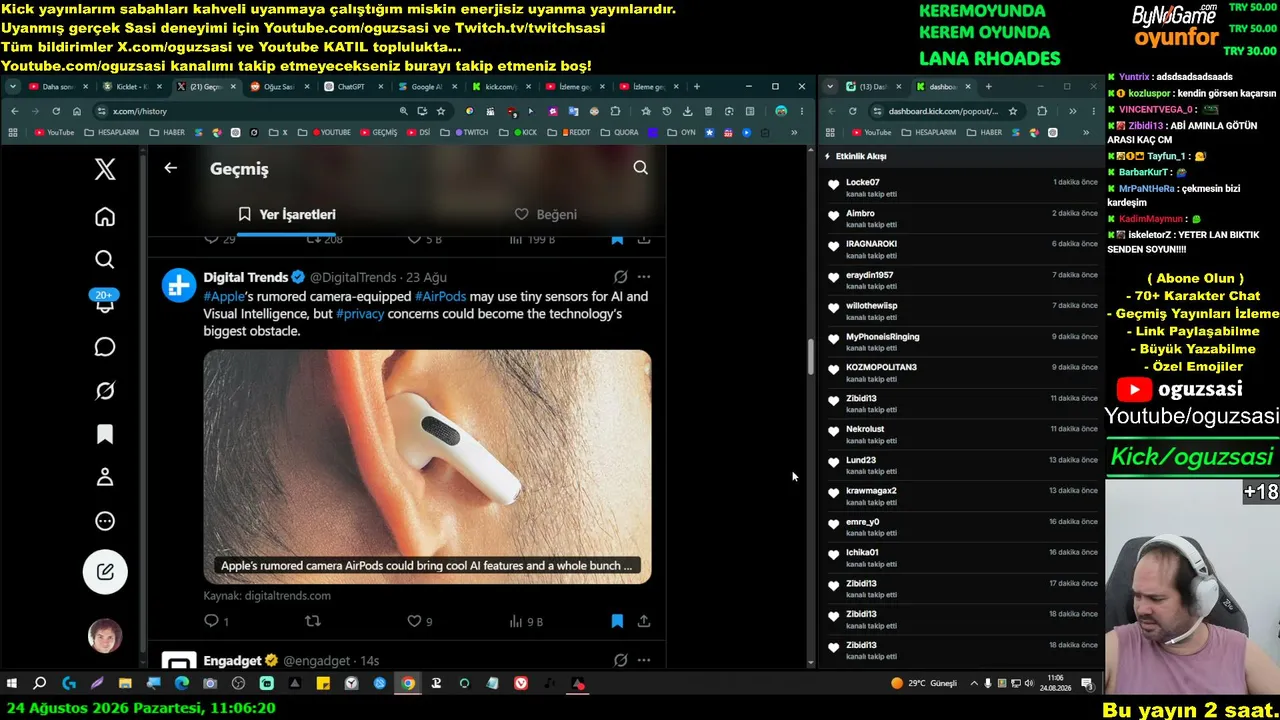This screenshot has width=1280, height=720.
Task: Open HABER bookmark folder in Kick window
Action: (x=984, y=132)
